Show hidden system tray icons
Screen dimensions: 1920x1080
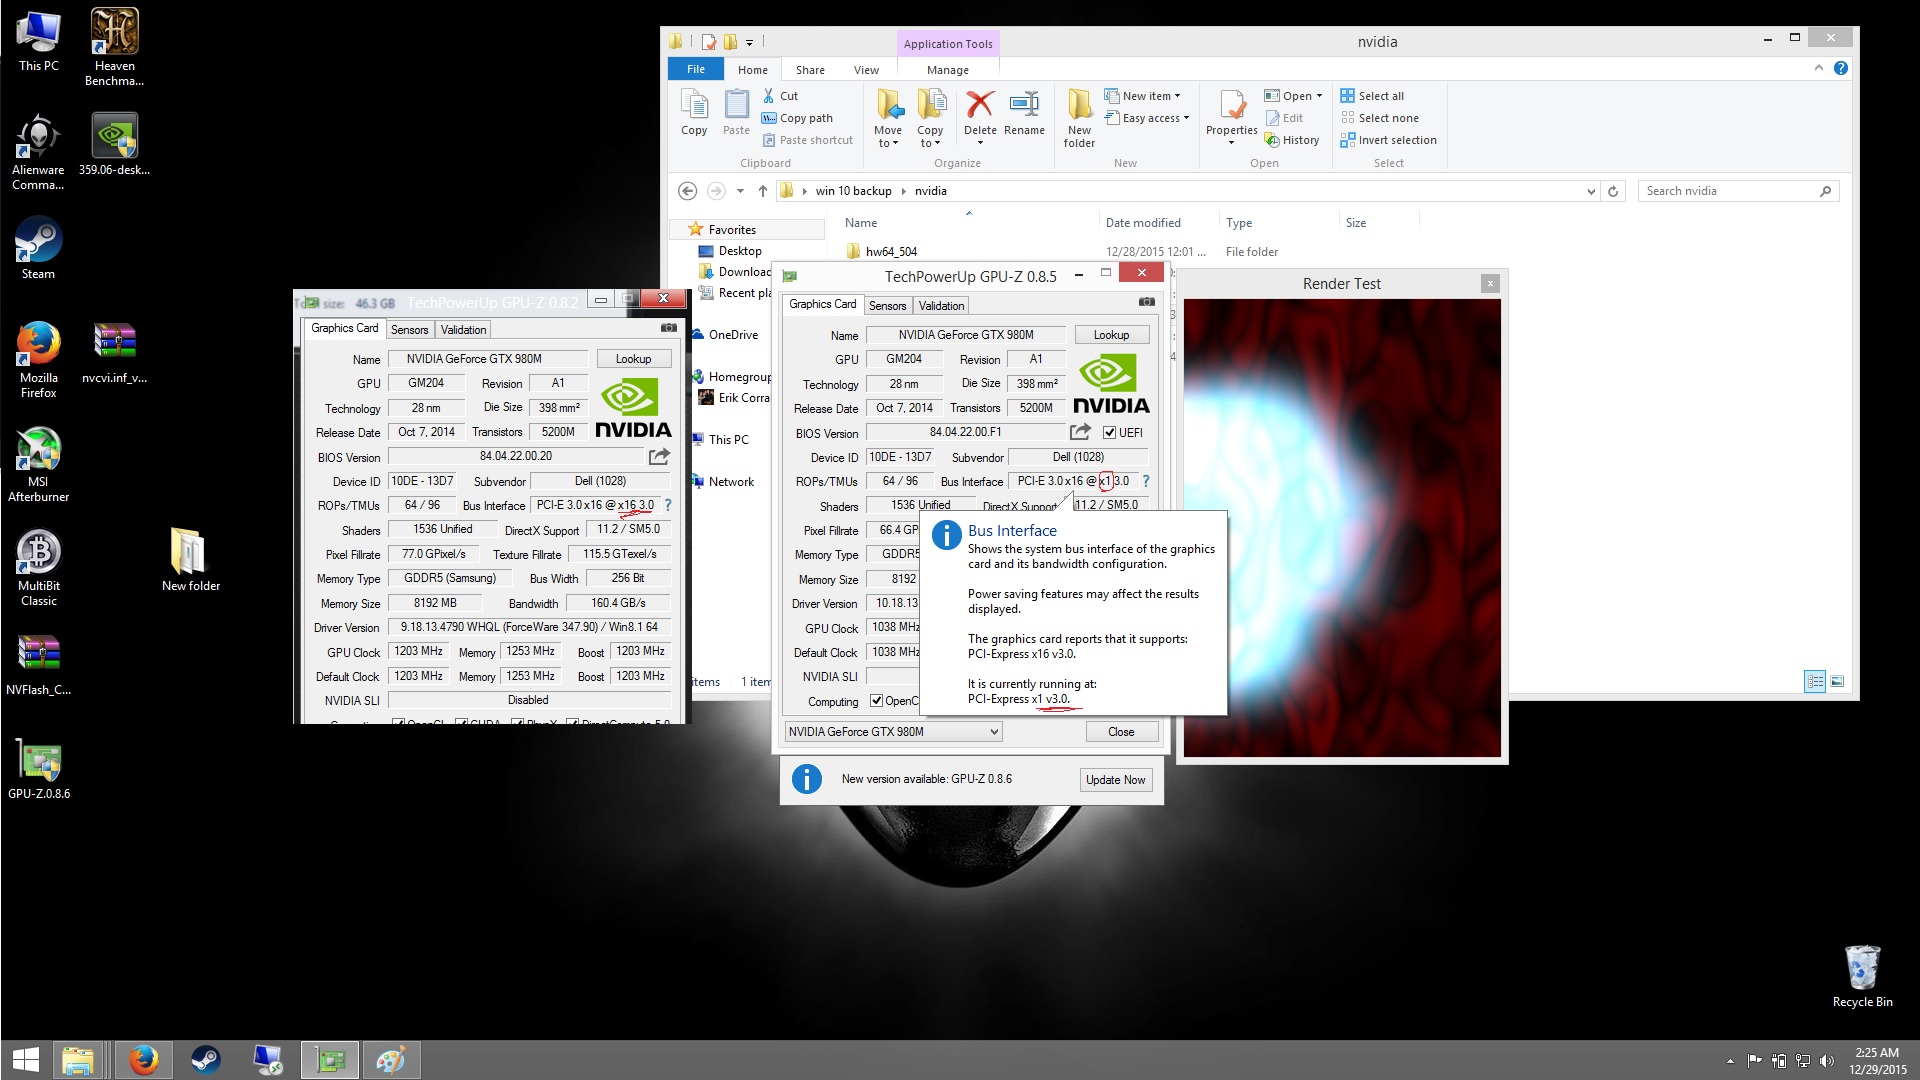tap(1730, 1060)
